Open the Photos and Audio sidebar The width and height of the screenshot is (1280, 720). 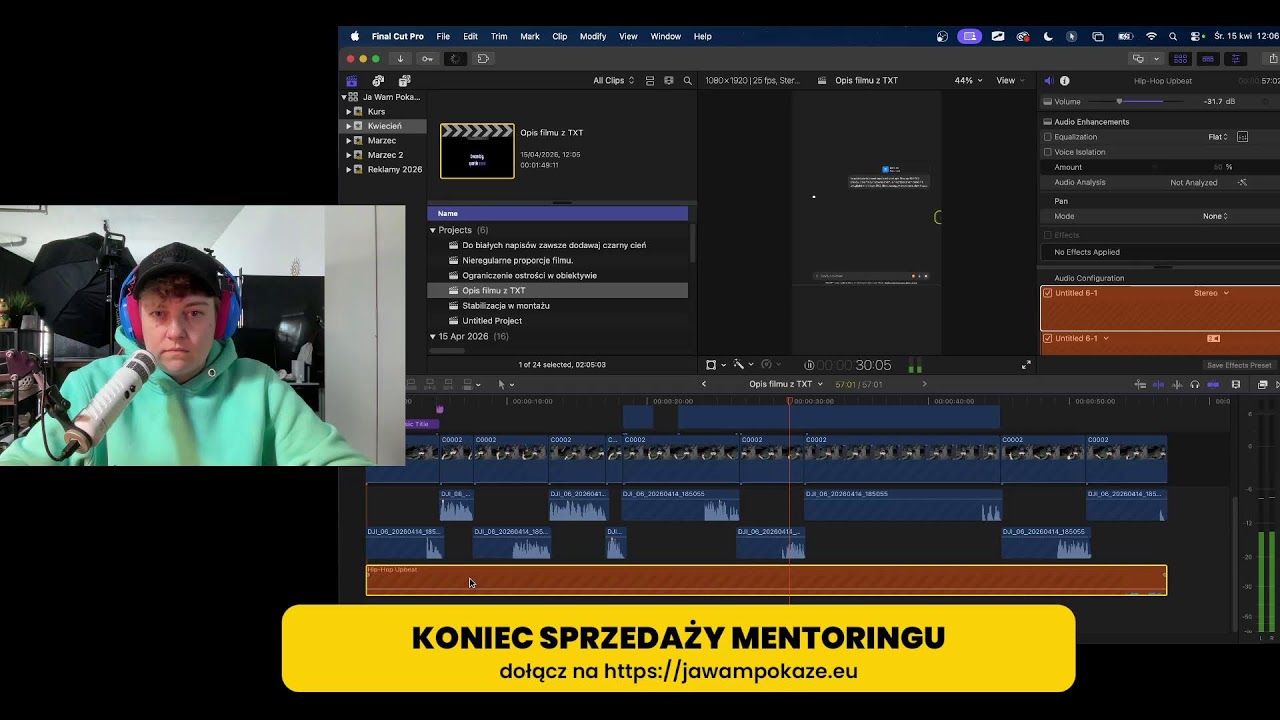[x=378, y=81]
